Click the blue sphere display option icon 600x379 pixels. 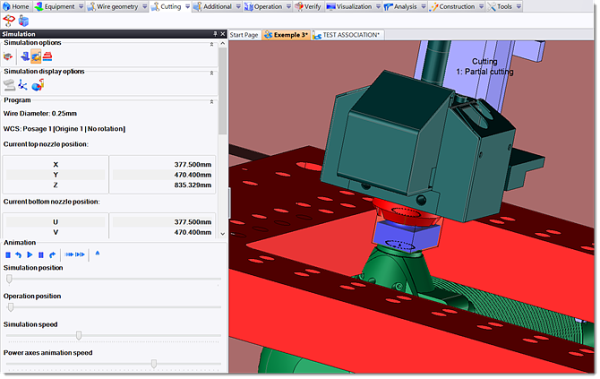point(38,85)
